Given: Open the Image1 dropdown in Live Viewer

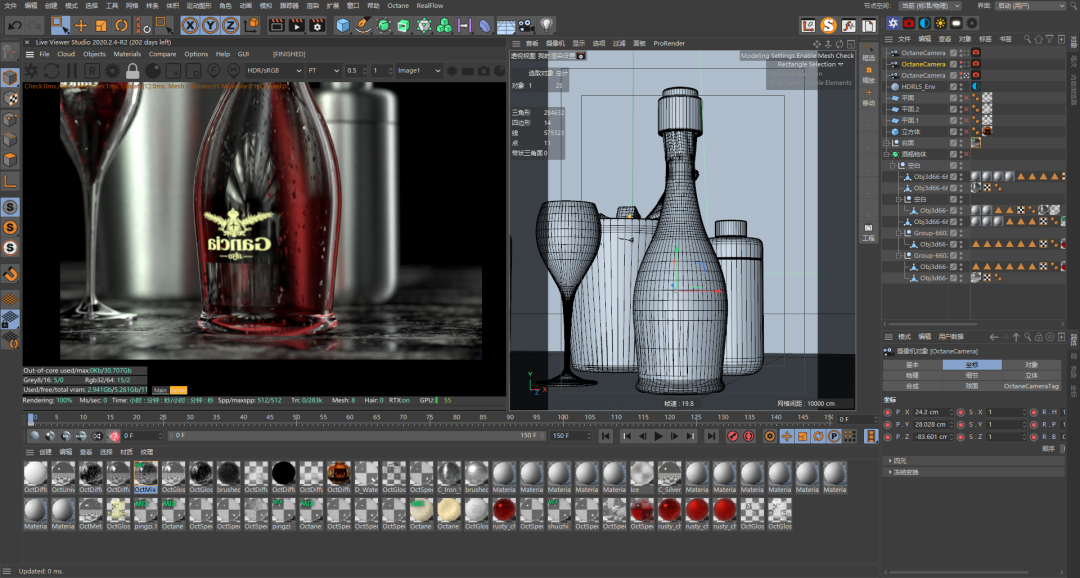Looking at the screenshot, I should (418, 71).
